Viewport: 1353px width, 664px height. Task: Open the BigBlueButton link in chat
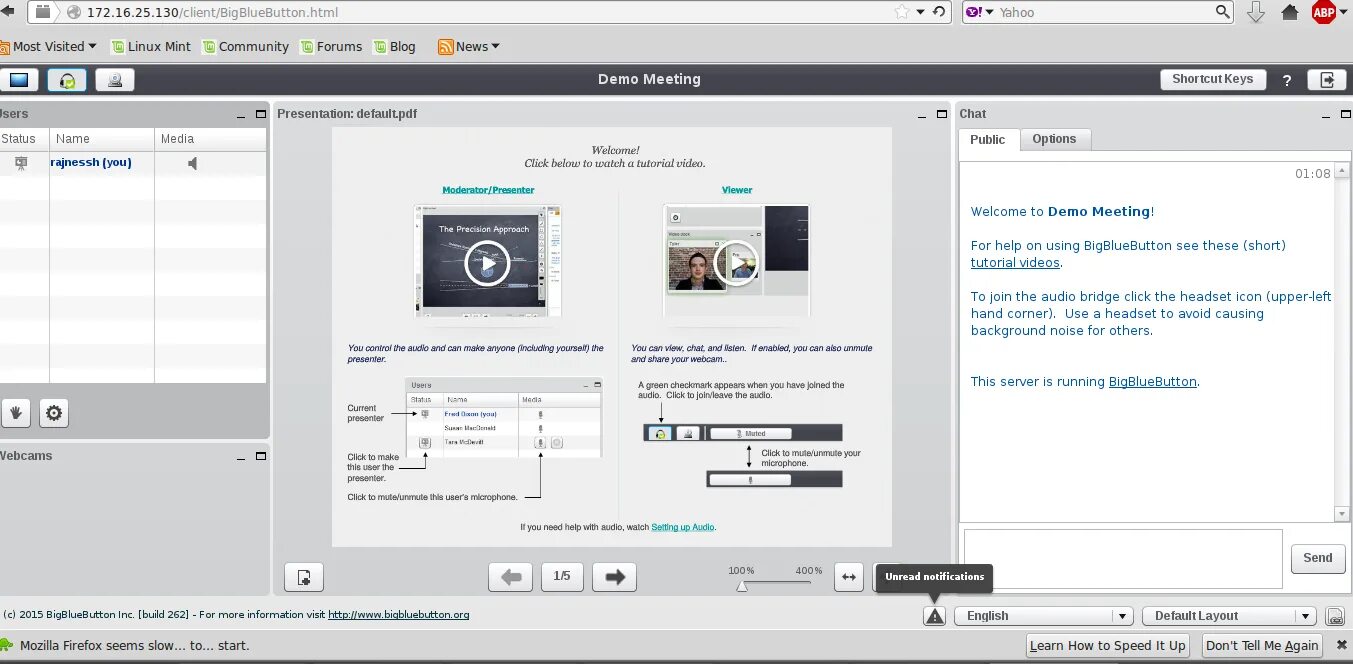tap(1152, 382)
